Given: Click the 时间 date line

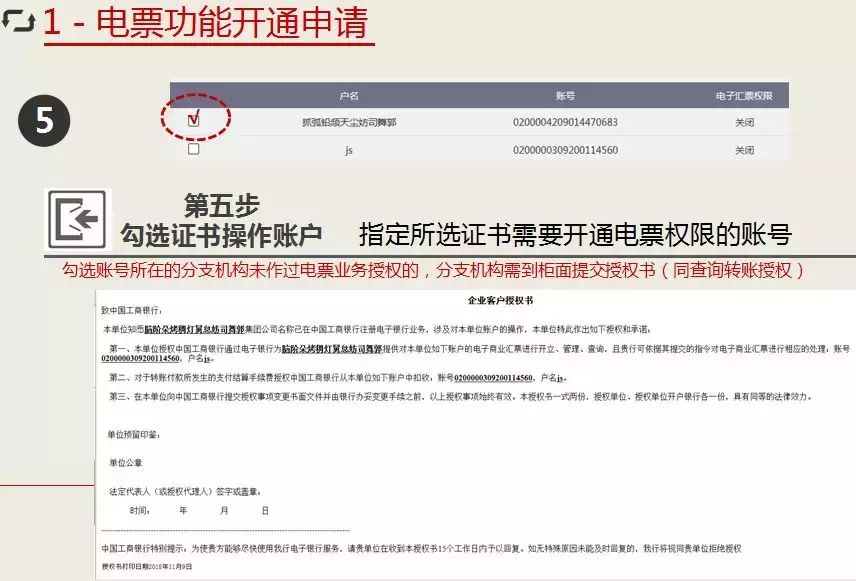Looking at the screenshot, I should pyautogui.click(x=199, y=511).
